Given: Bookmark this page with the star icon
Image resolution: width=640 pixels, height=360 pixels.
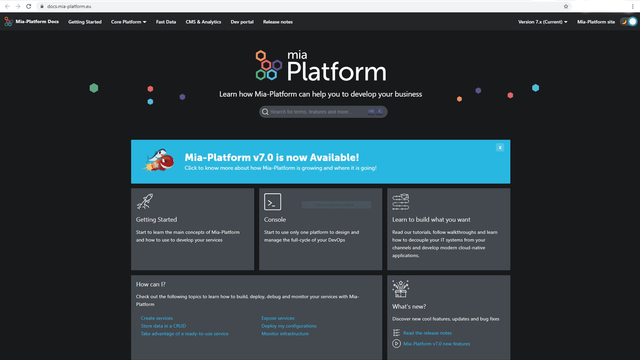Looking at the screenshot, I should 566,7.
